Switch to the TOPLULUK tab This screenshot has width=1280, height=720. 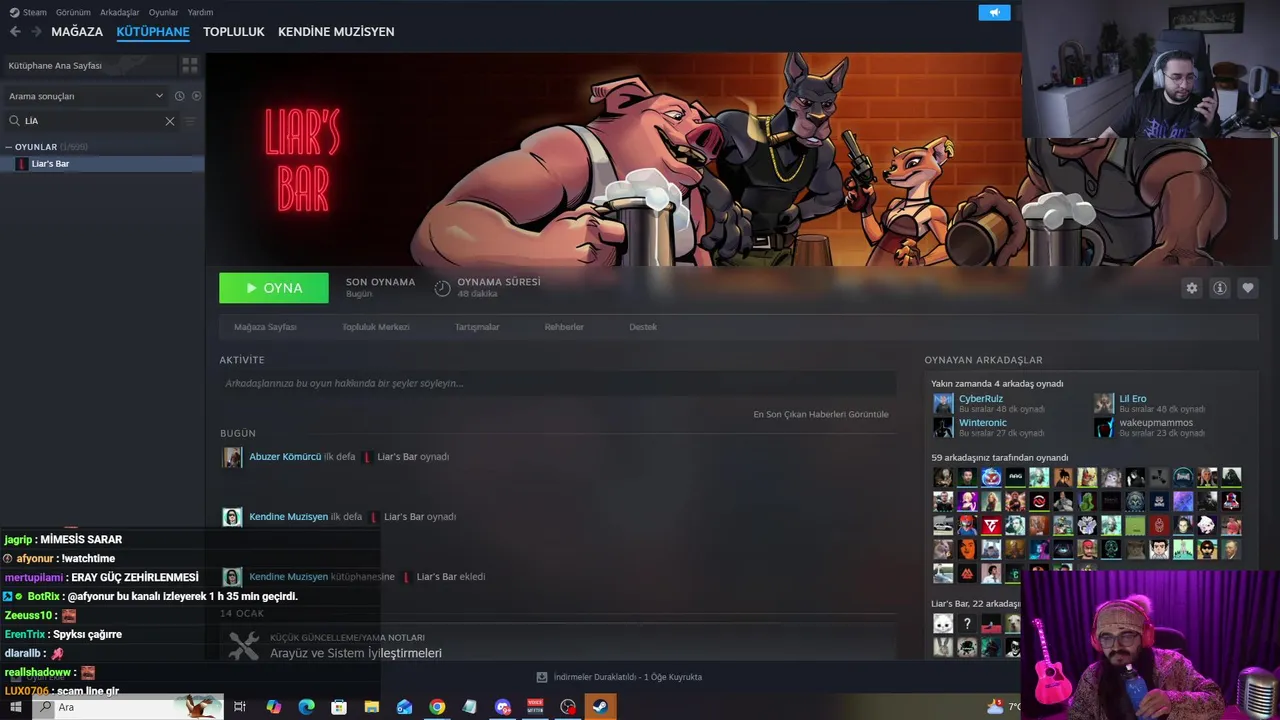tap(234, 32)
